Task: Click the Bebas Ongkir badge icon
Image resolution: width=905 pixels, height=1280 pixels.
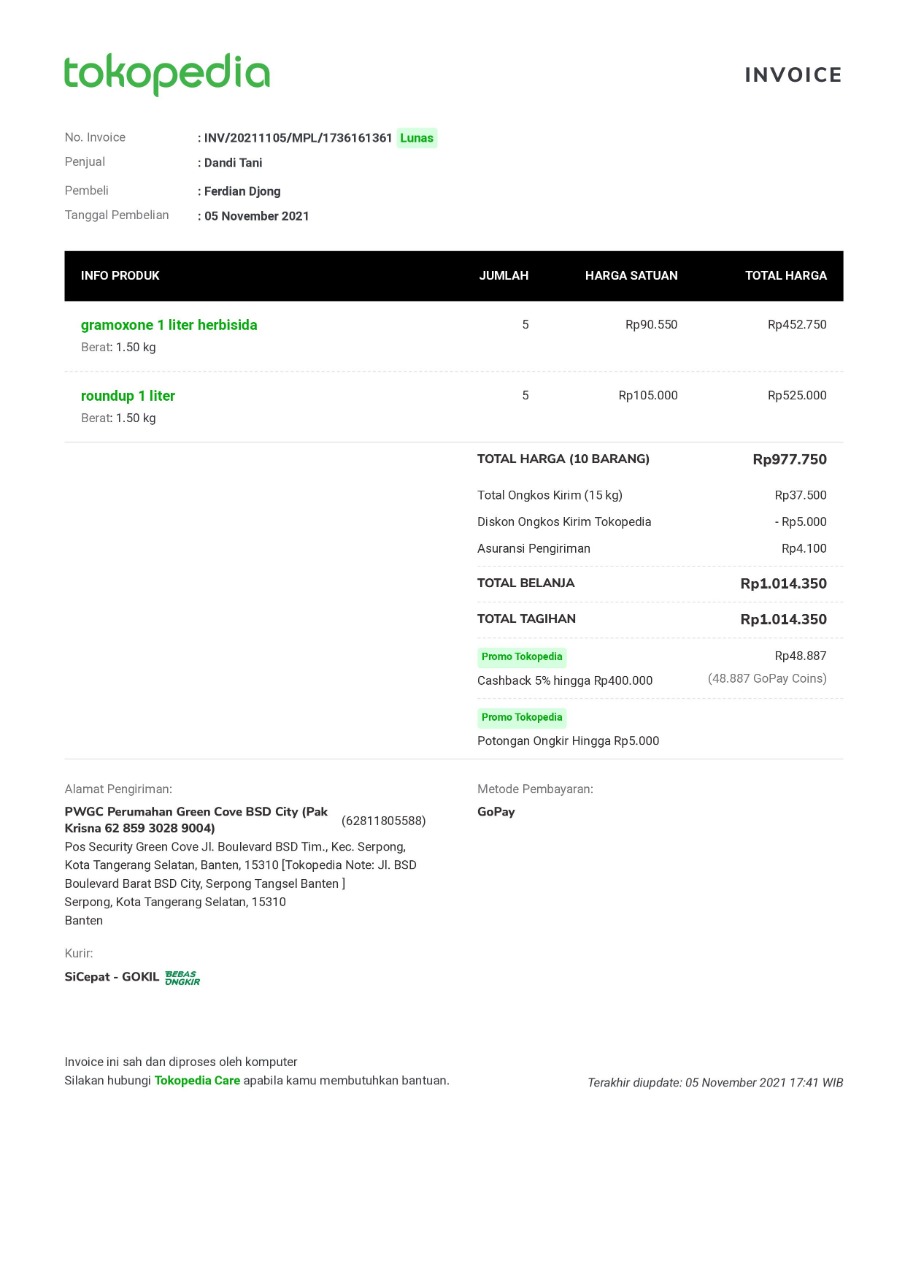Action: [182, 977]
